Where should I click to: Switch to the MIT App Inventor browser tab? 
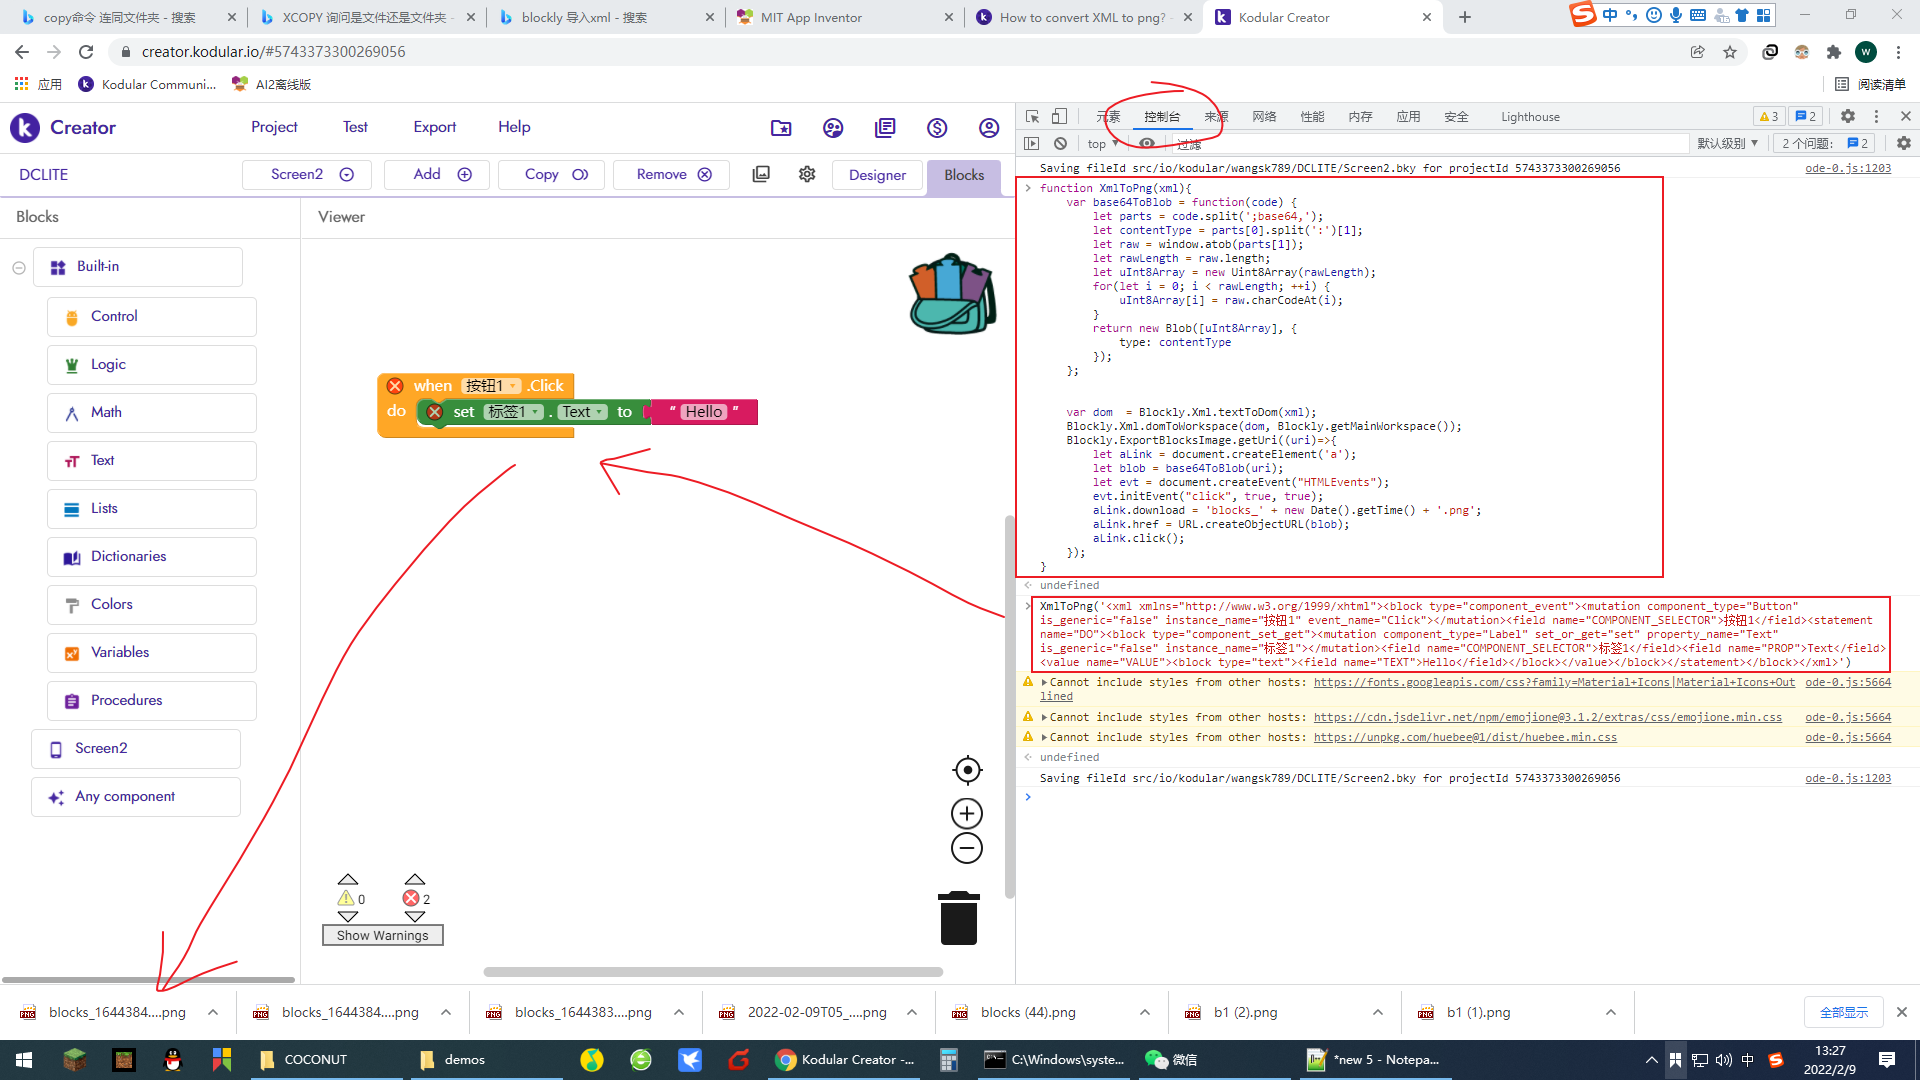point(845,17)
